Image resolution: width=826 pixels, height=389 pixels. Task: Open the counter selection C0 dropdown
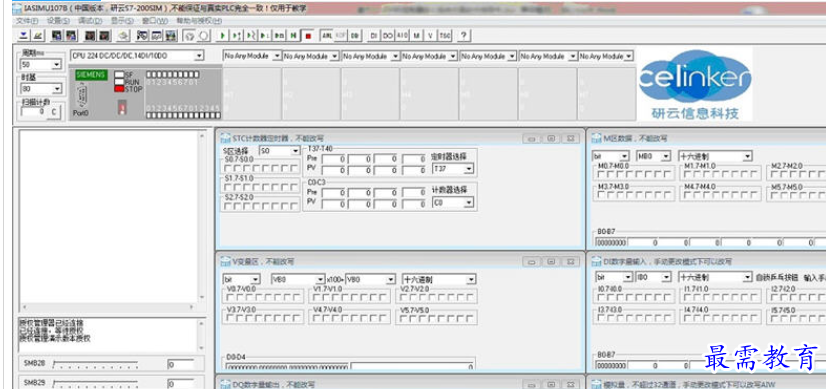click(453, 202)
